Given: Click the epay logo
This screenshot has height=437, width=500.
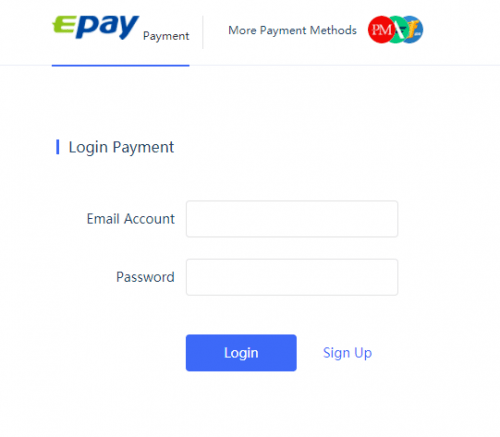Looking at the screenshot, I should [96, 27].
